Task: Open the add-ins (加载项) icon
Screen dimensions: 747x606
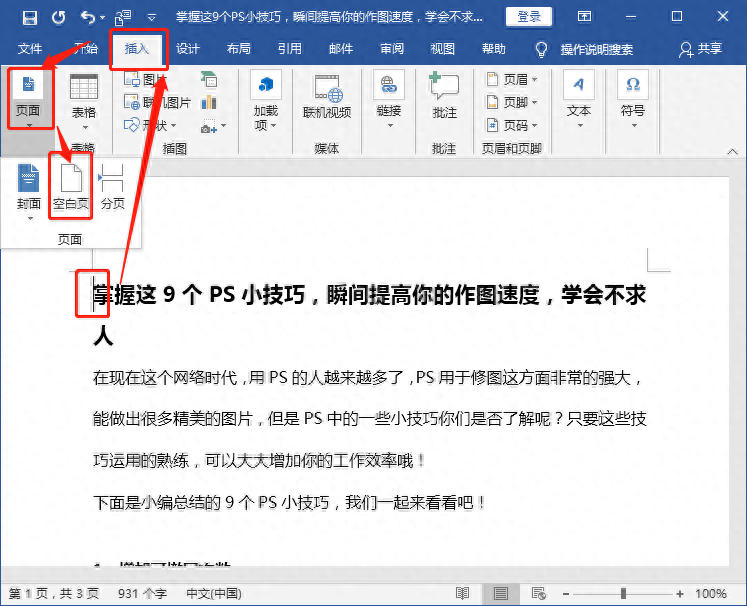Action: point(266,100)
